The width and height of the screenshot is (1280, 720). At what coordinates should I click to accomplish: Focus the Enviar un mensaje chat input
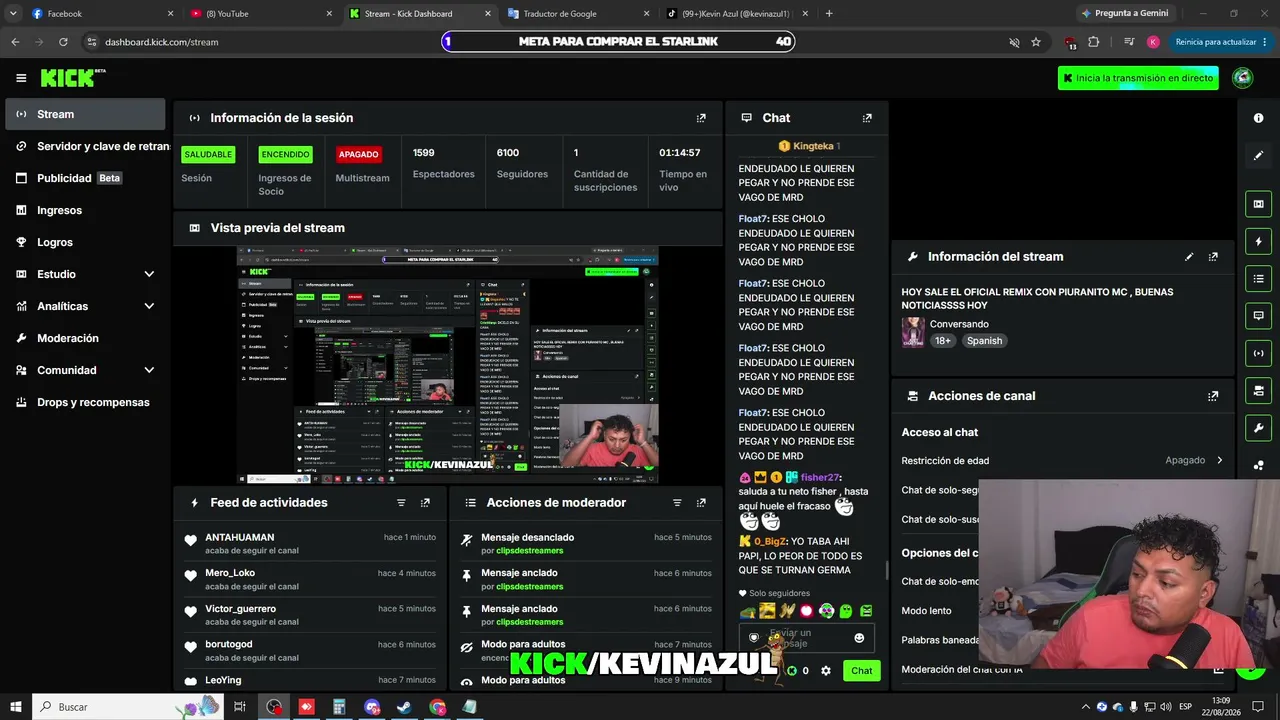tap(807, 638)
